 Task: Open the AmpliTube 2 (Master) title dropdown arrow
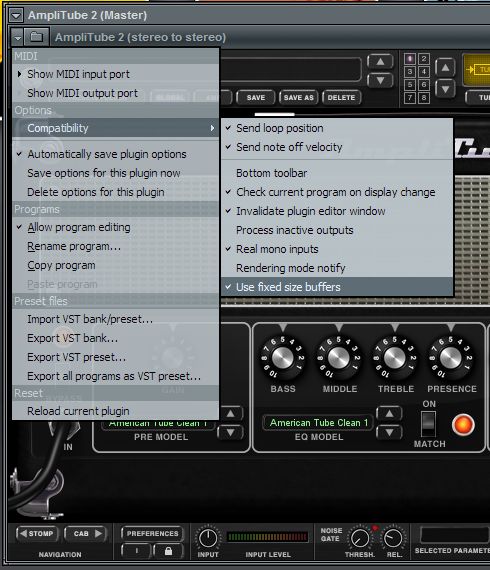point(16,15)
